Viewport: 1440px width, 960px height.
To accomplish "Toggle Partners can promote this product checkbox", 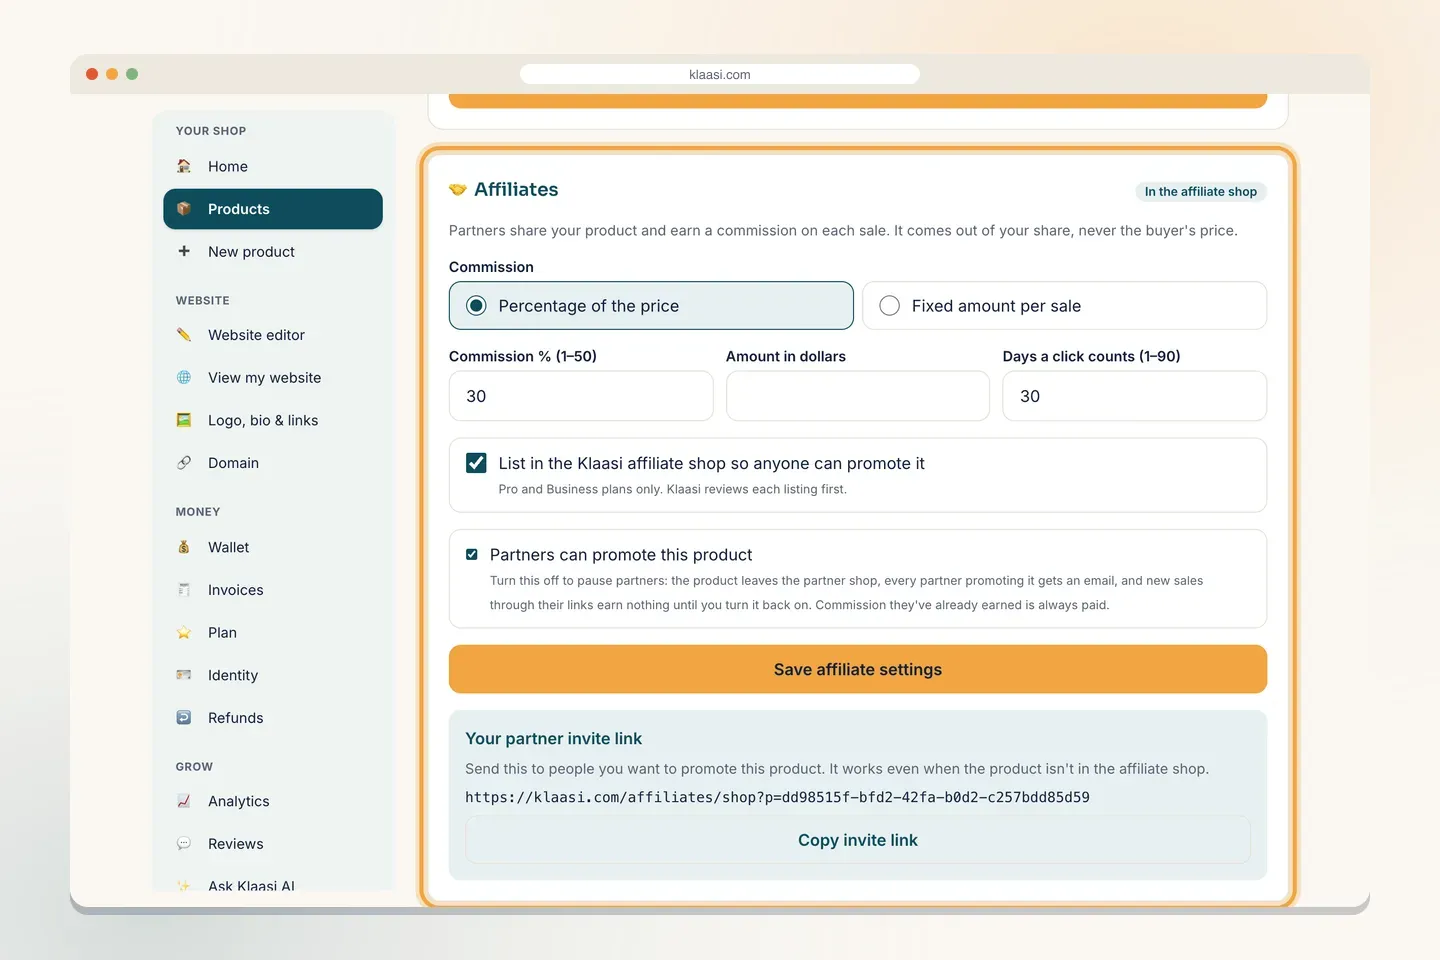I will click(472, 554).
